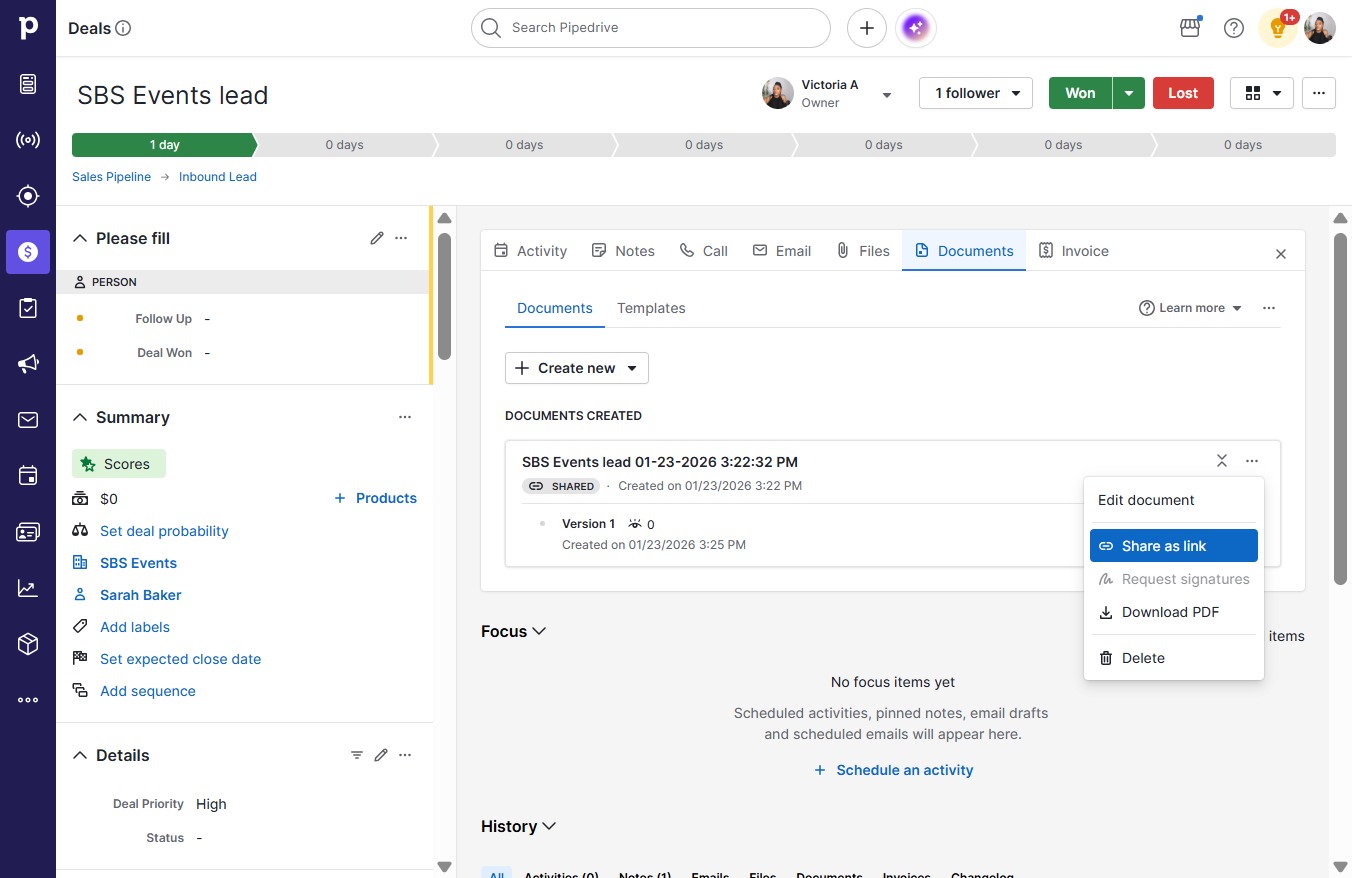
Task: Open More ellipsis in sidebar
Action: pos(28,700)
